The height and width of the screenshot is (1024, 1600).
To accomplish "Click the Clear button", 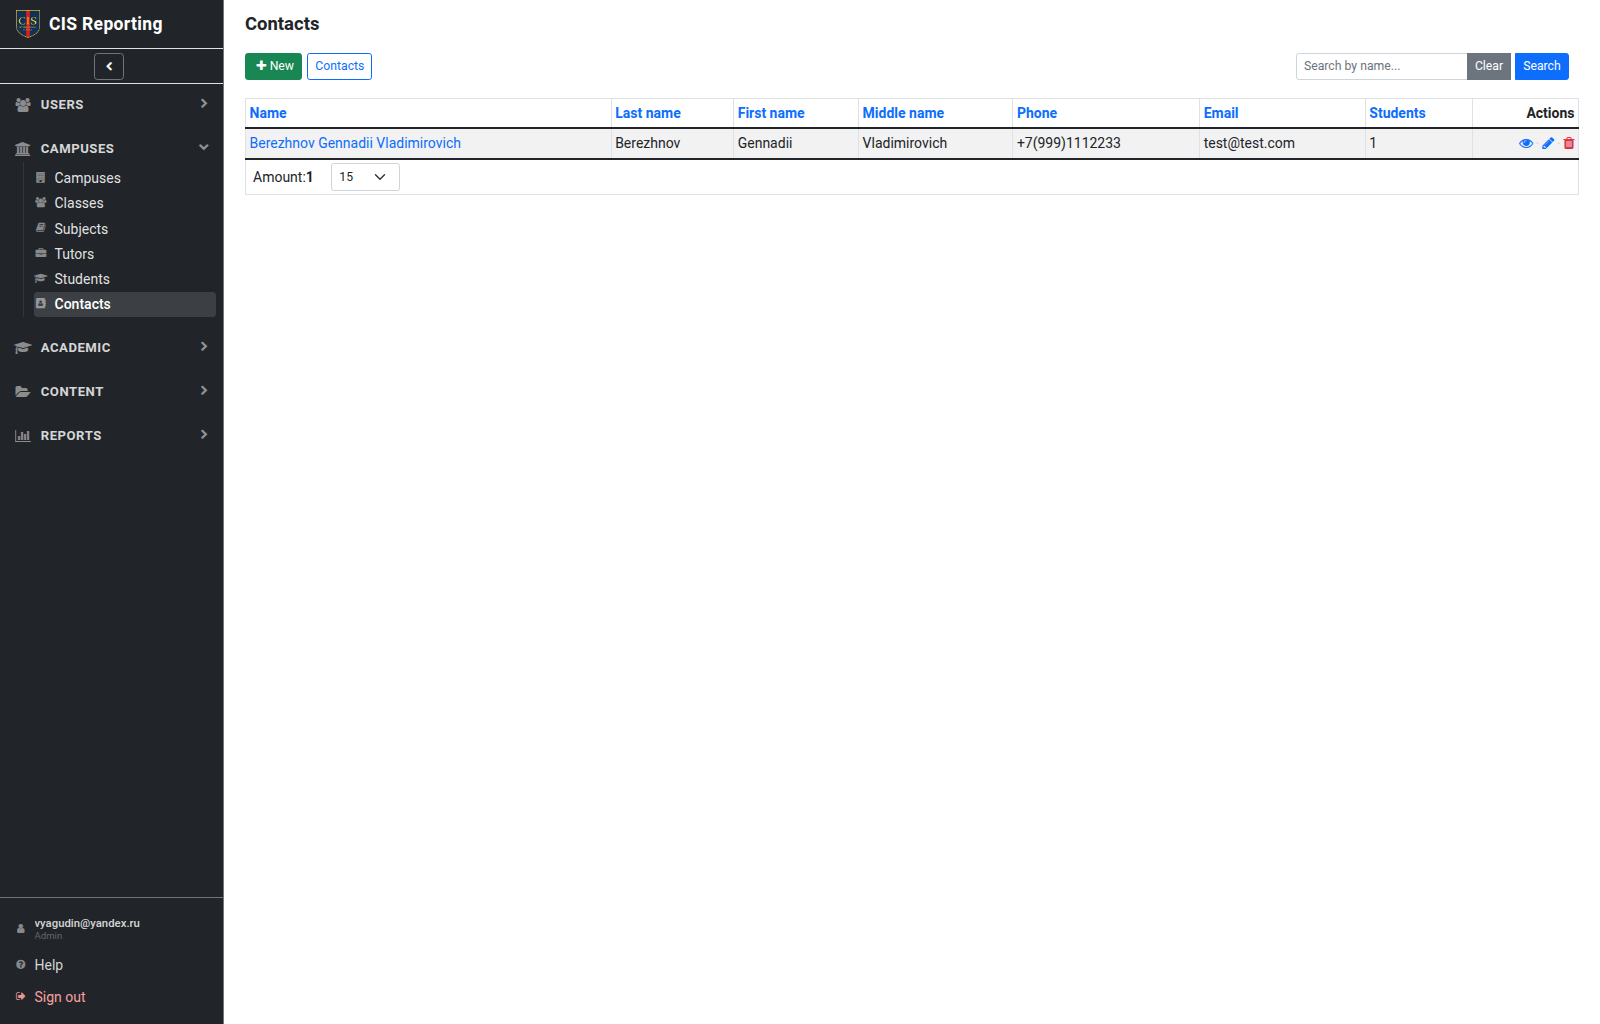I will [1488, 66].
